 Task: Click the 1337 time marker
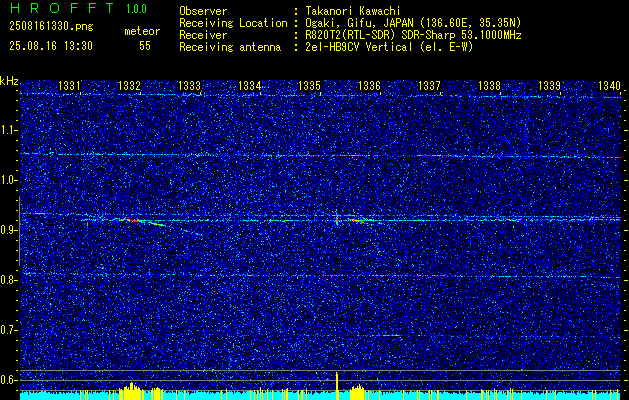point(429,85)
